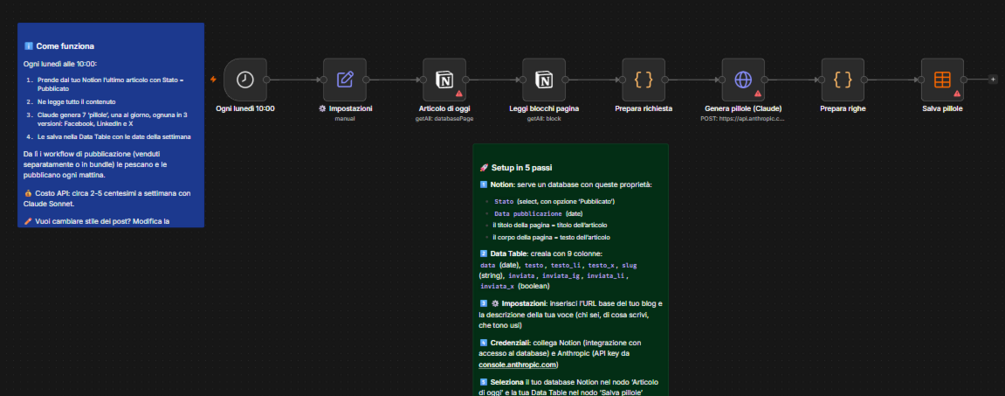Click the 'Prepara richiesta' node label
Image resolution: width=1005 pixels, height=396 pixels.
point(644,109)
